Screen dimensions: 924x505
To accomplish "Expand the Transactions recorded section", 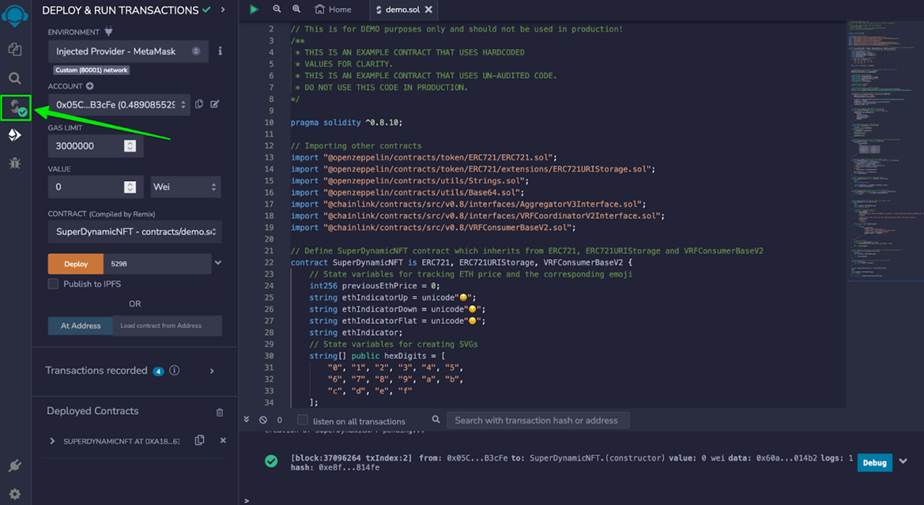I will 212,371.
